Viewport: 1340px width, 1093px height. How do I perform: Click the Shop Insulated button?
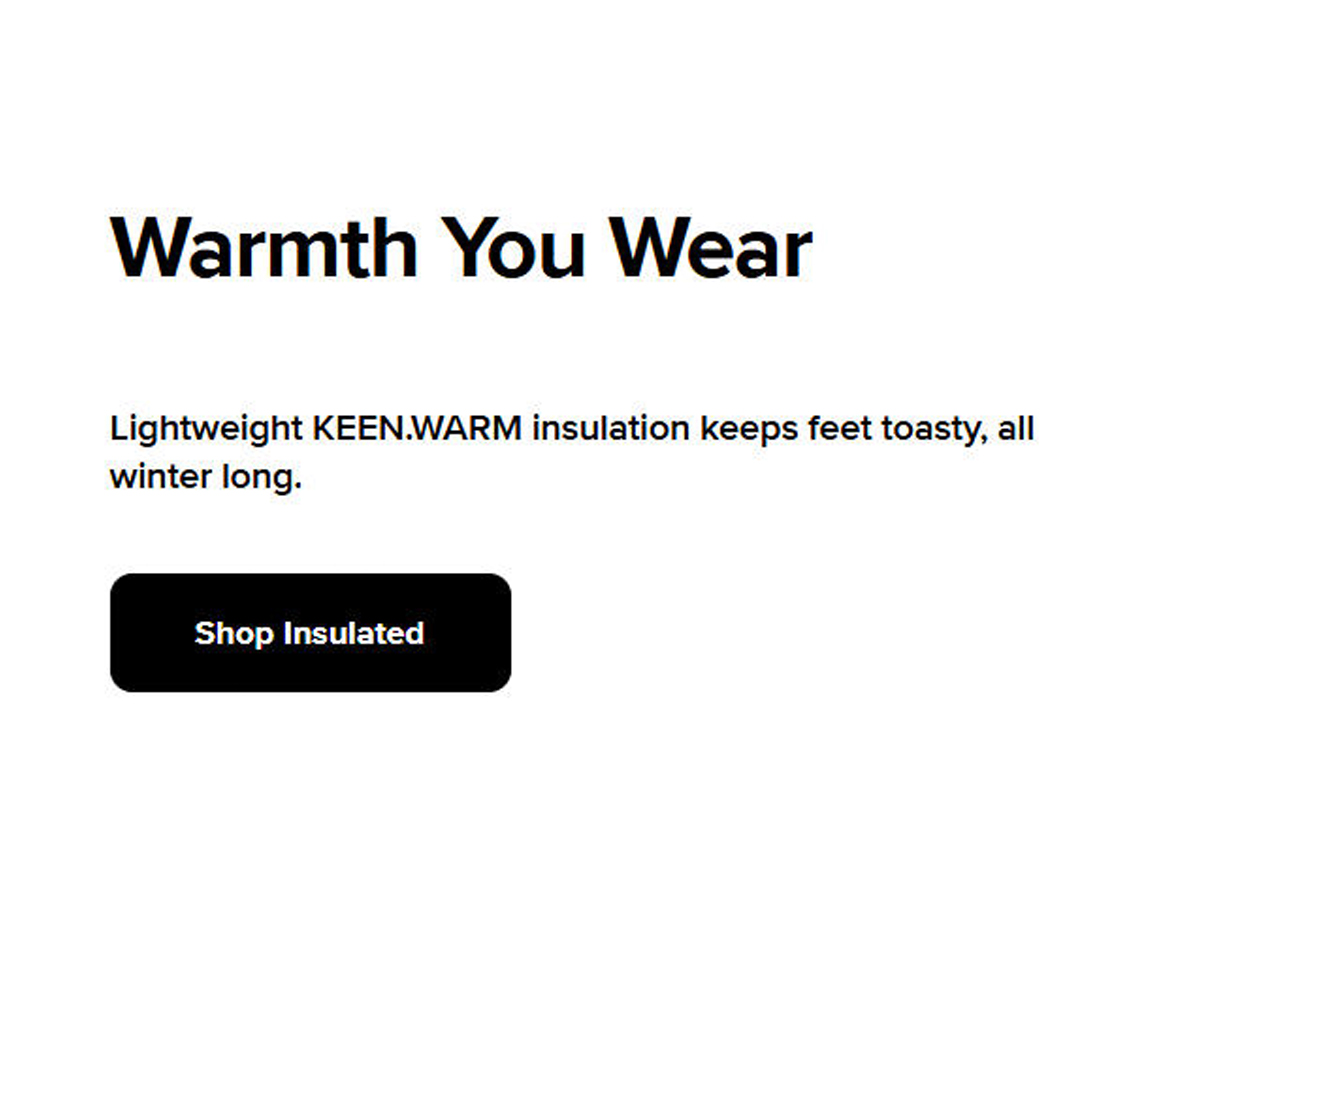(310, 632)
